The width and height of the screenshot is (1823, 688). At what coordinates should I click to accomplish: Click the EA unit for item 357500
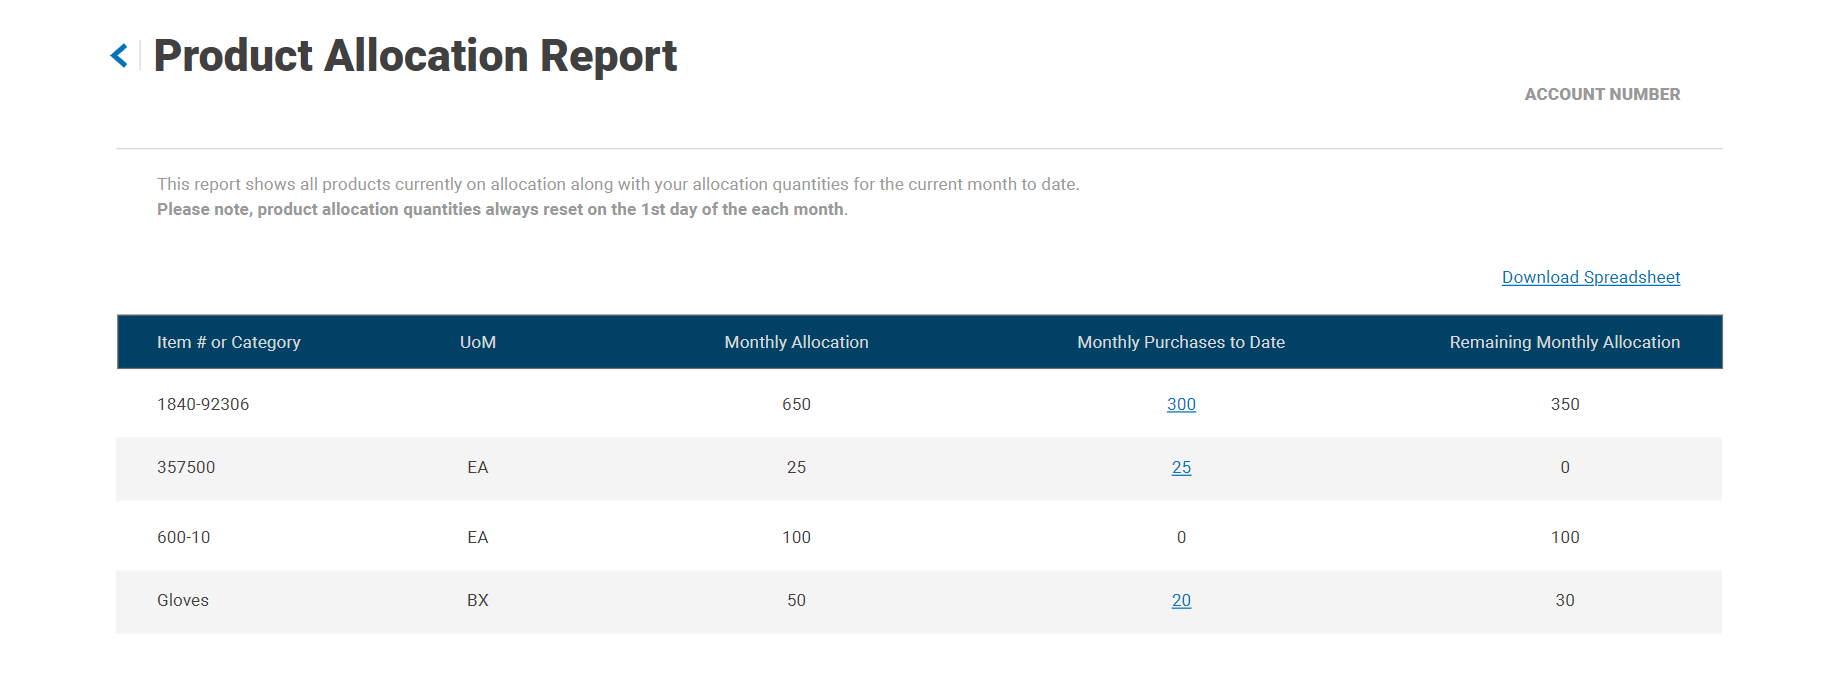click(478, 467)
